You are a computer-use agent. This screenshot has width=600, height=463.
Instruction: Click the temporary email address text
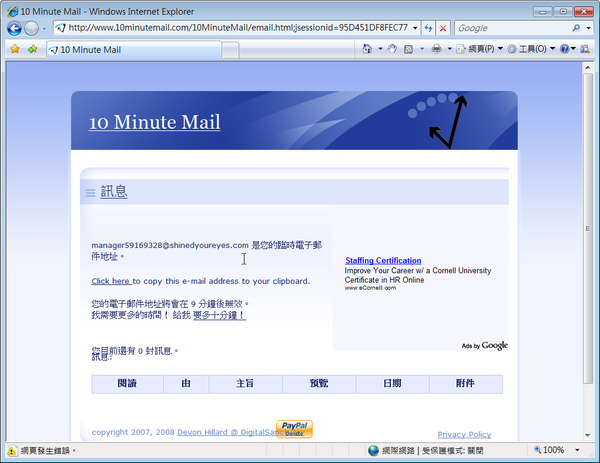pos(170,245)
